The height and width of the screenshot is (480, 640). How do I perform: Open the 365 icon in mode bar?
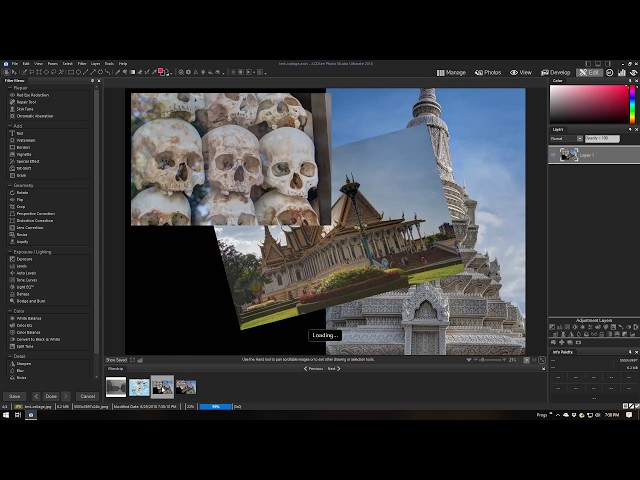click(609, 73)
